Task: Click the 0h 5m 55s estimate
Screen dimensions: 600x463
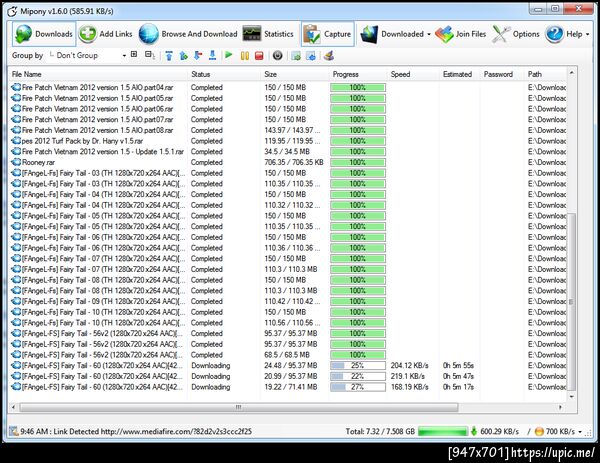Action: coord(458,366)
